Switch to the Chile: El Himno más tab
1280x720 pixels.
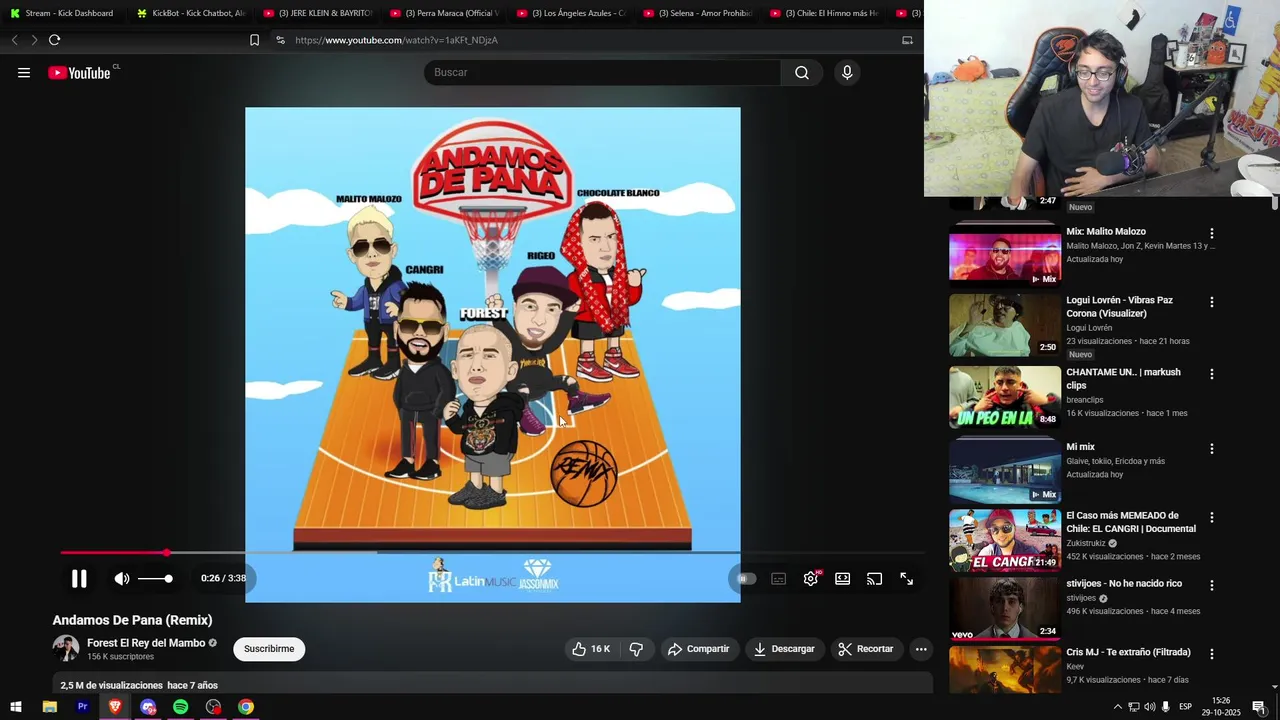(824, 13)
